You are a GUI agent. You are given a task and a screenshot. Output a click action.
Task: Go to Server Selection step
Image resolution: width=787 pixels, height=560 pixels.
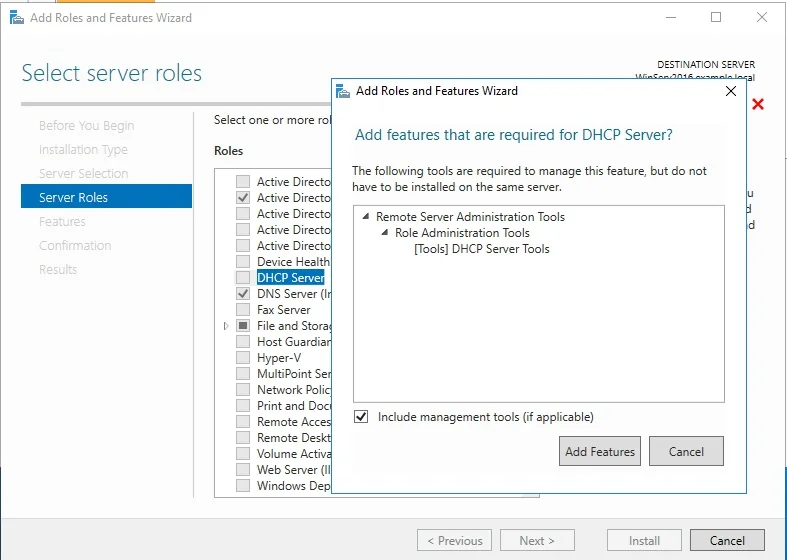(x=83, y=173)
